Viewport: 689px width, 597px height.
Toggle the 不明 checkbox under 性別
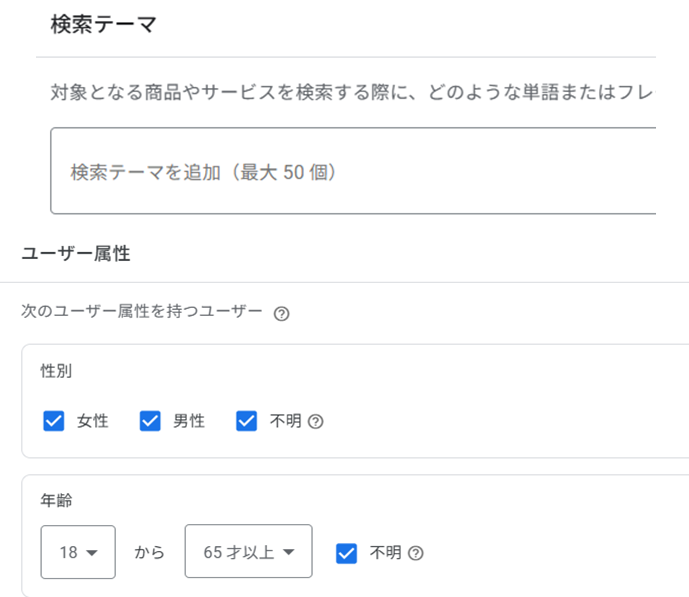click(247, 421)
